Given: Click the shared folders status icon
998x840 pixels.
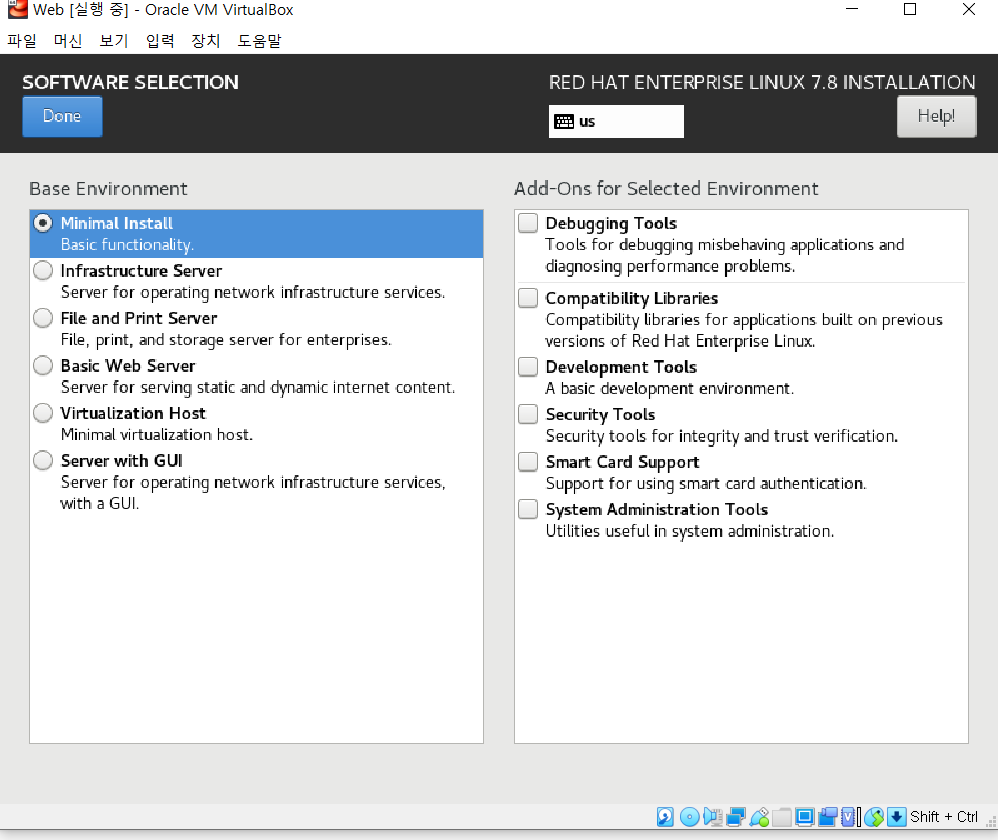Looking at the screenshot, I should (x=782, y=816).
